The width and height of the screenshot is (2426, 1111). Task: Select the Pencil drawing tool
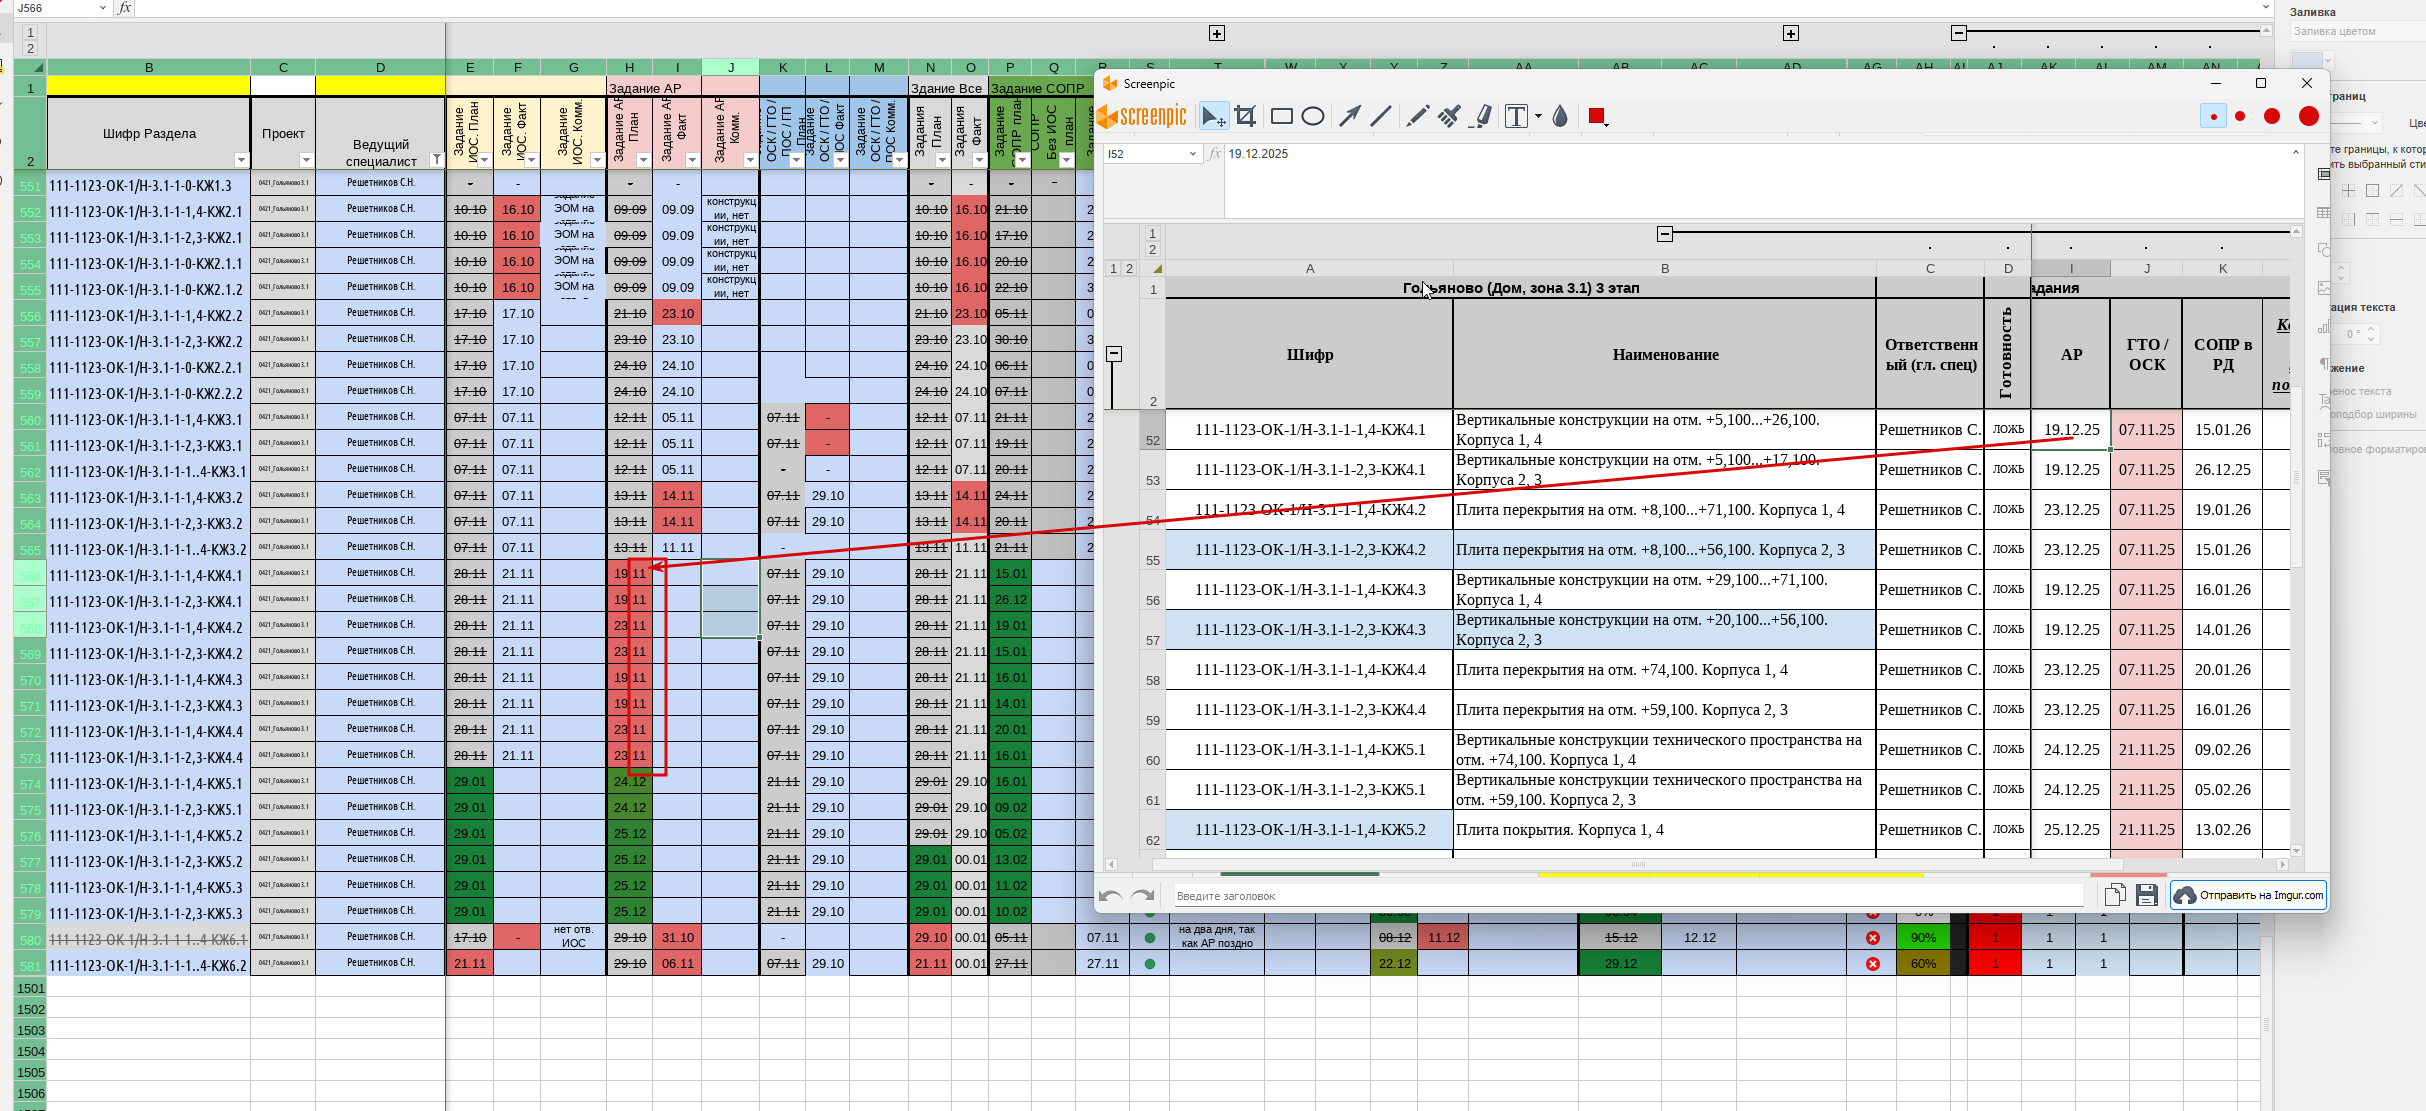pyautogui.click(x=1416, y=117)
